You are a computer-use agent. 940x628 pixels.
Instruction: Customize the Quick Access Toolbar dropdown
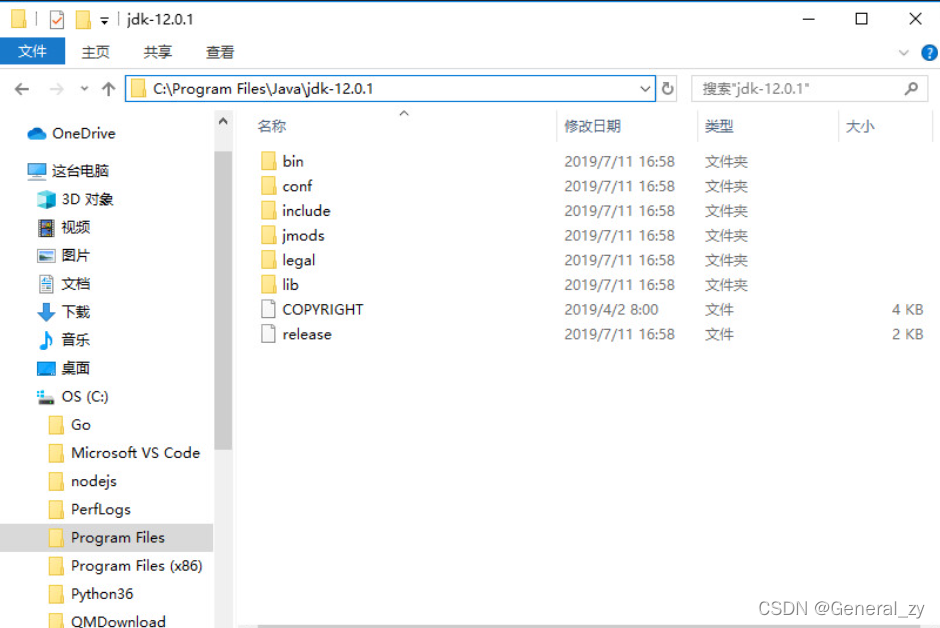tap(103, 19)
